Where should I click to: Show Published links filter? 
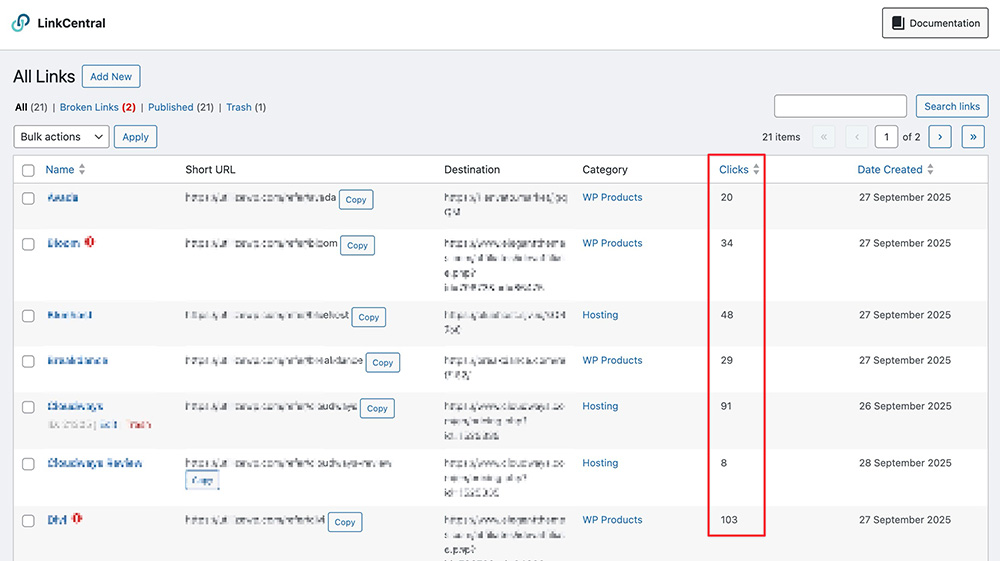point(170,107)
